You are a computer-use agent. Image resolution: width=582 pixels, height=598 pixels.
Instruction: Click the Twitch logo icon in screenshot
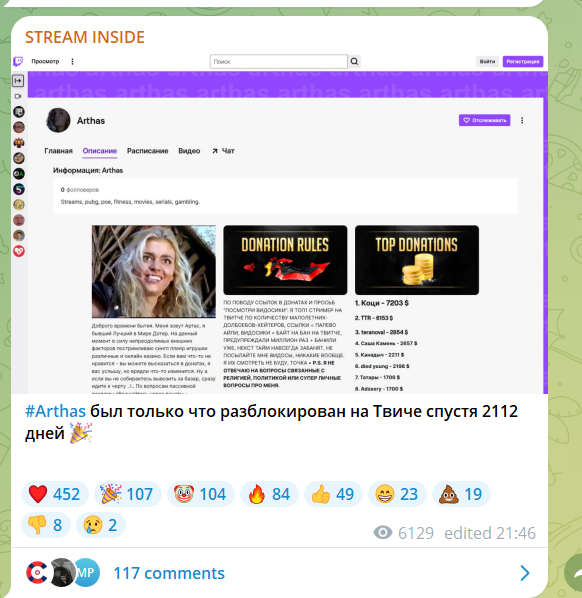tap(18, 61)
